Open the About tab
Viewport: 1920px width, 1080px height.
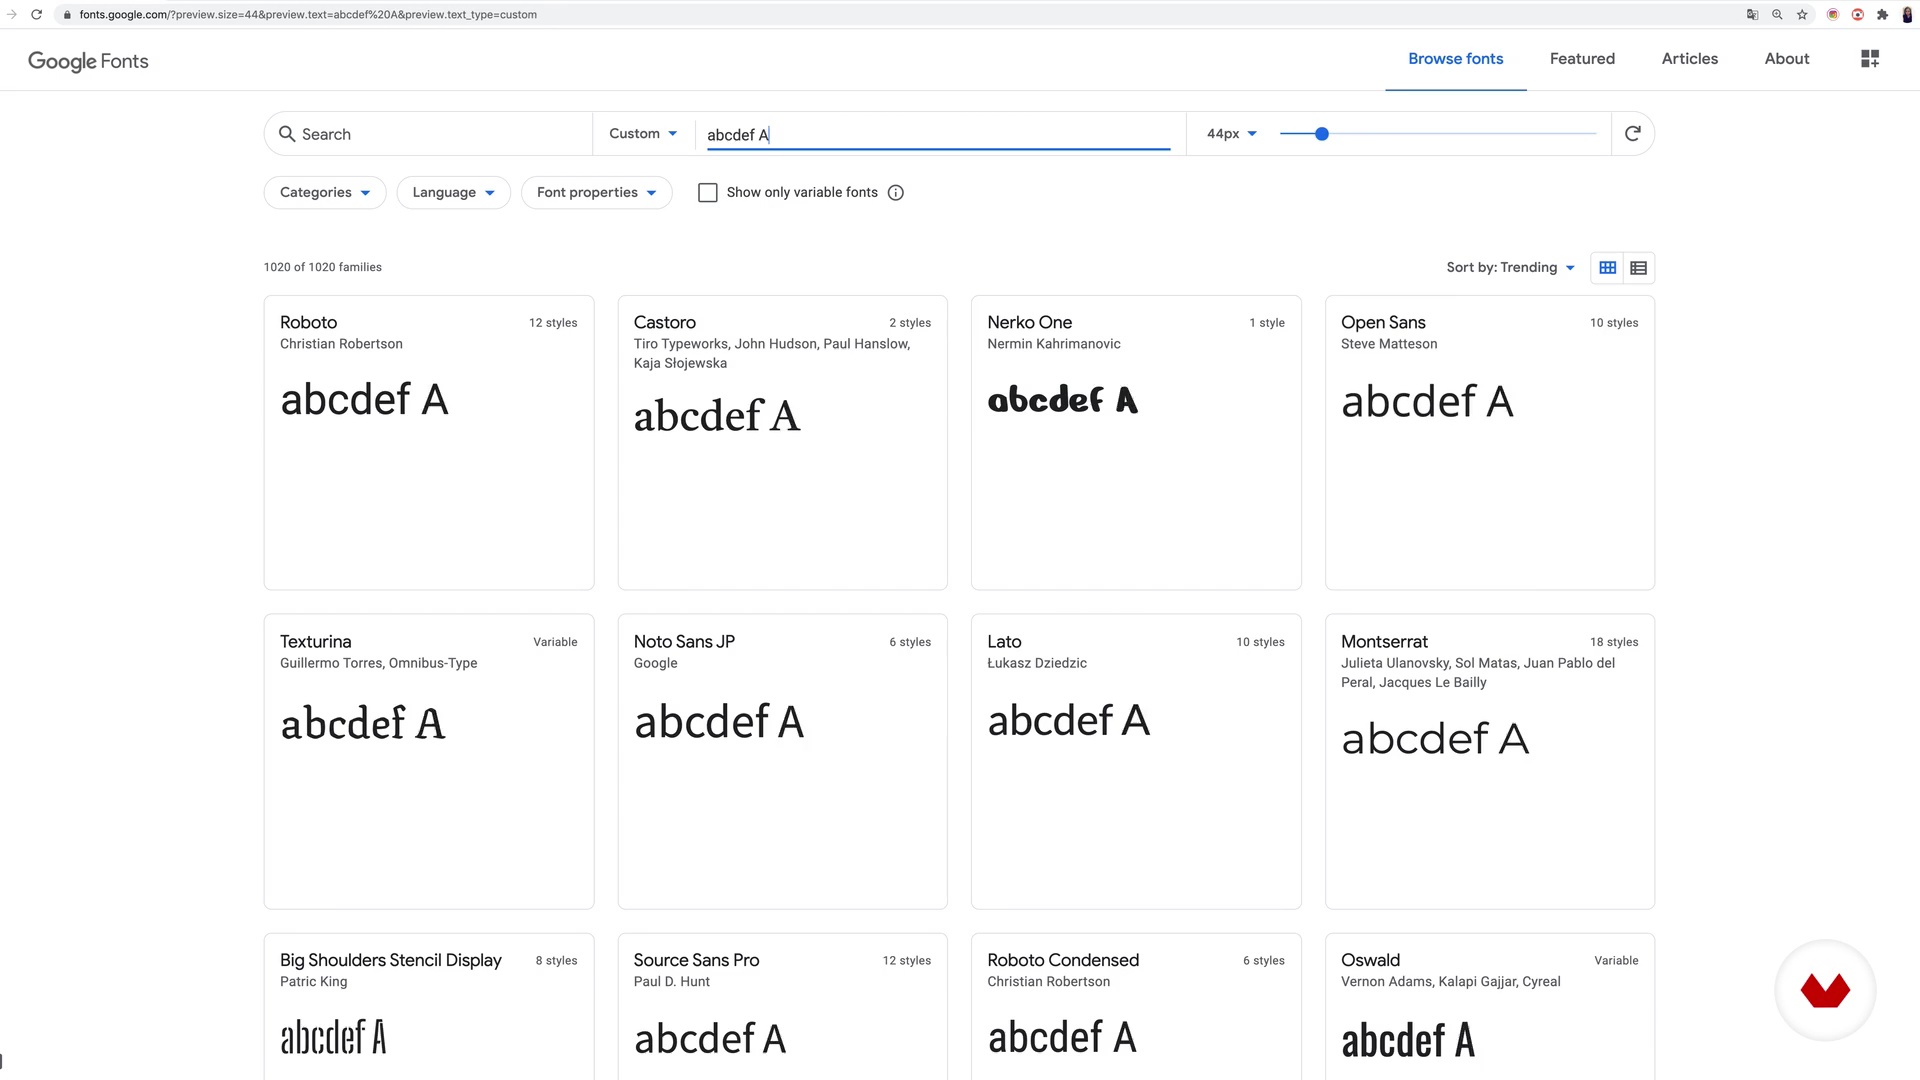click(x=1786, y=59)
